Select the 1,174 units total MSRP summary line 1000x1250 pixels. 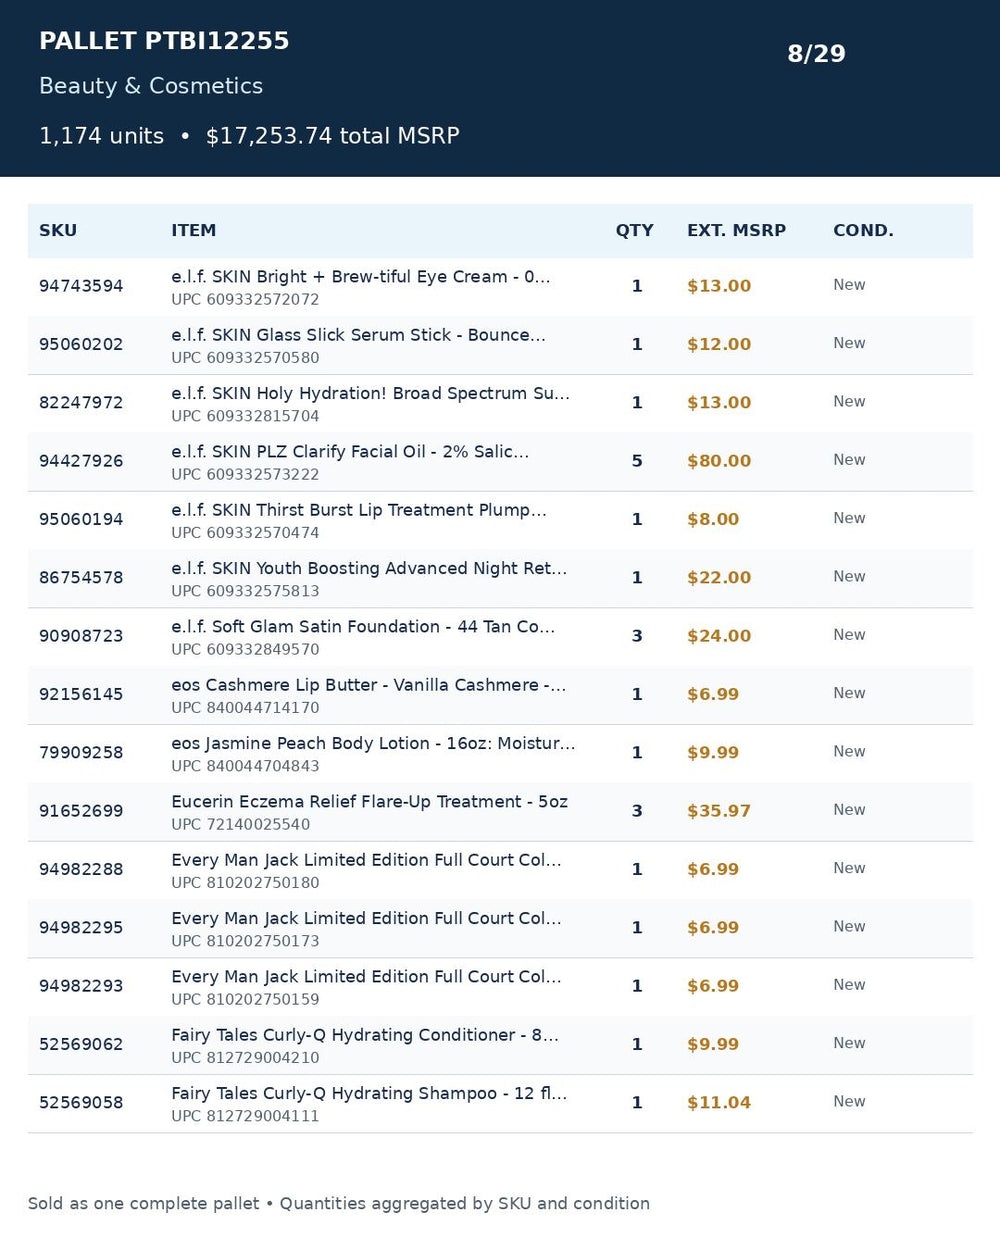tap(249, 136)
